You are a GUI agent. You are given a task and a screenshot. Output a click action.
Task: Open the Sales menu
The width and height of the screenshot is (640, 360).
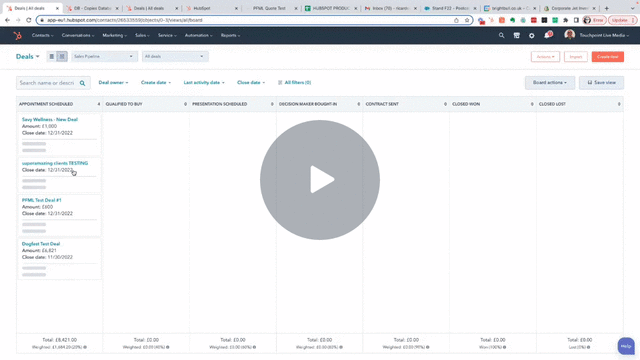point(142,36)
